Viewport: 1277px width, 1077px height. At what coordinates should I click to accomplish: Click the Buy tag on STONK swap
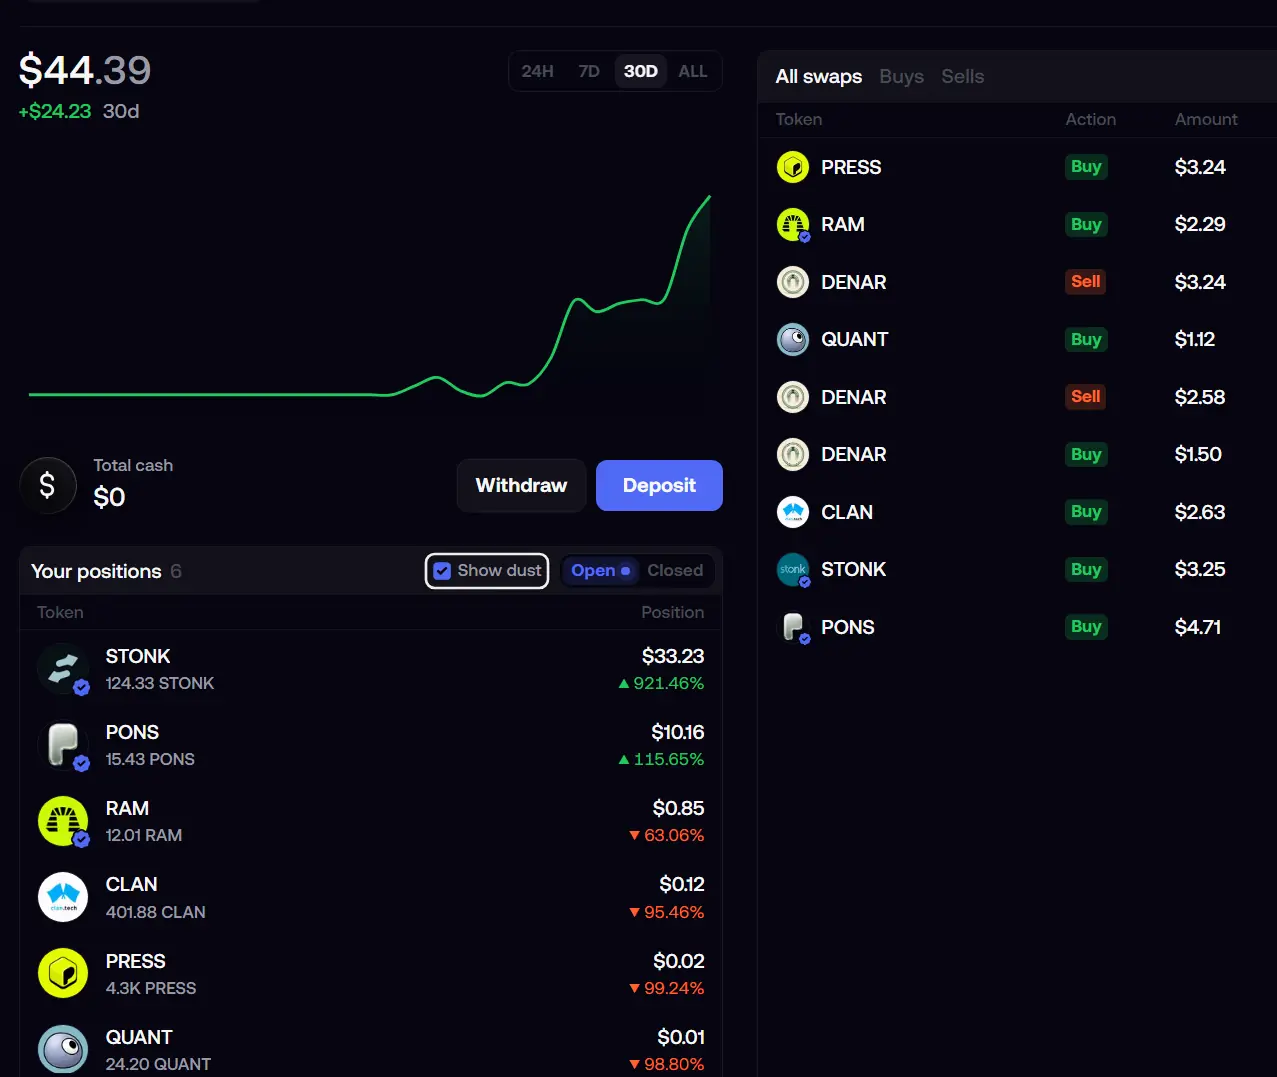point(1086,569)
